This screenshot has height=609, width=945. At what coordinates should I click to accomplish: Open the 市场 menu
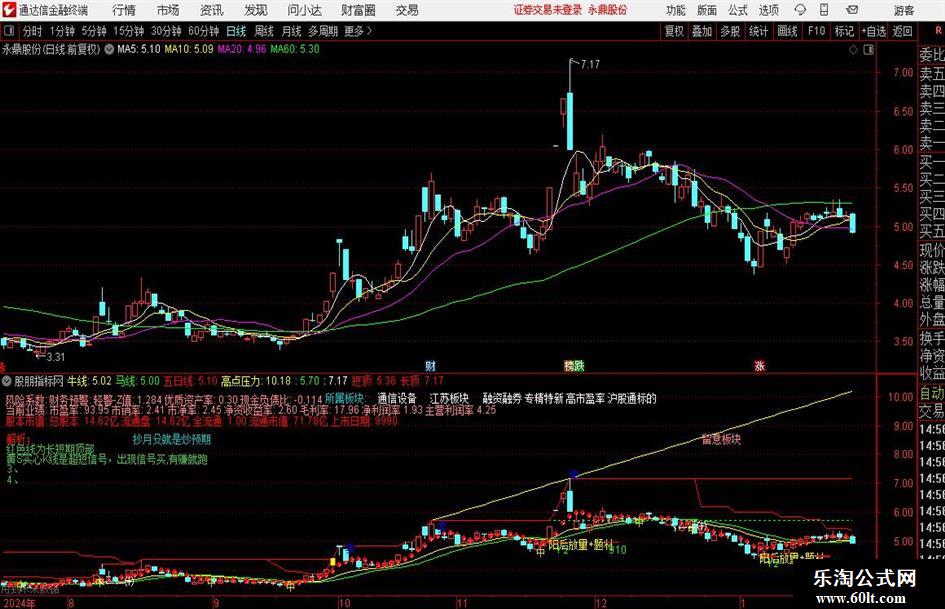(x=168, y=10)
